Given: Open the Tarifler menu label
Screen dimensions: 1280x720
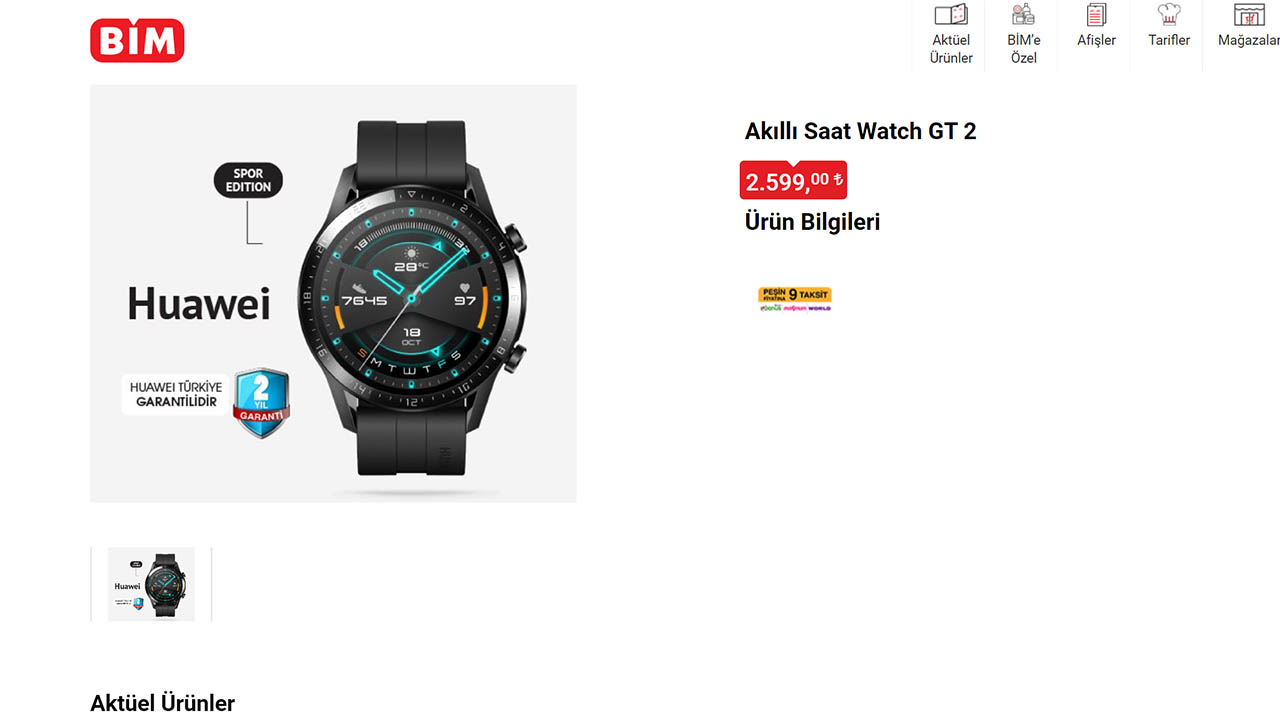Looking at the screenshot, I should coord(1169,40).
